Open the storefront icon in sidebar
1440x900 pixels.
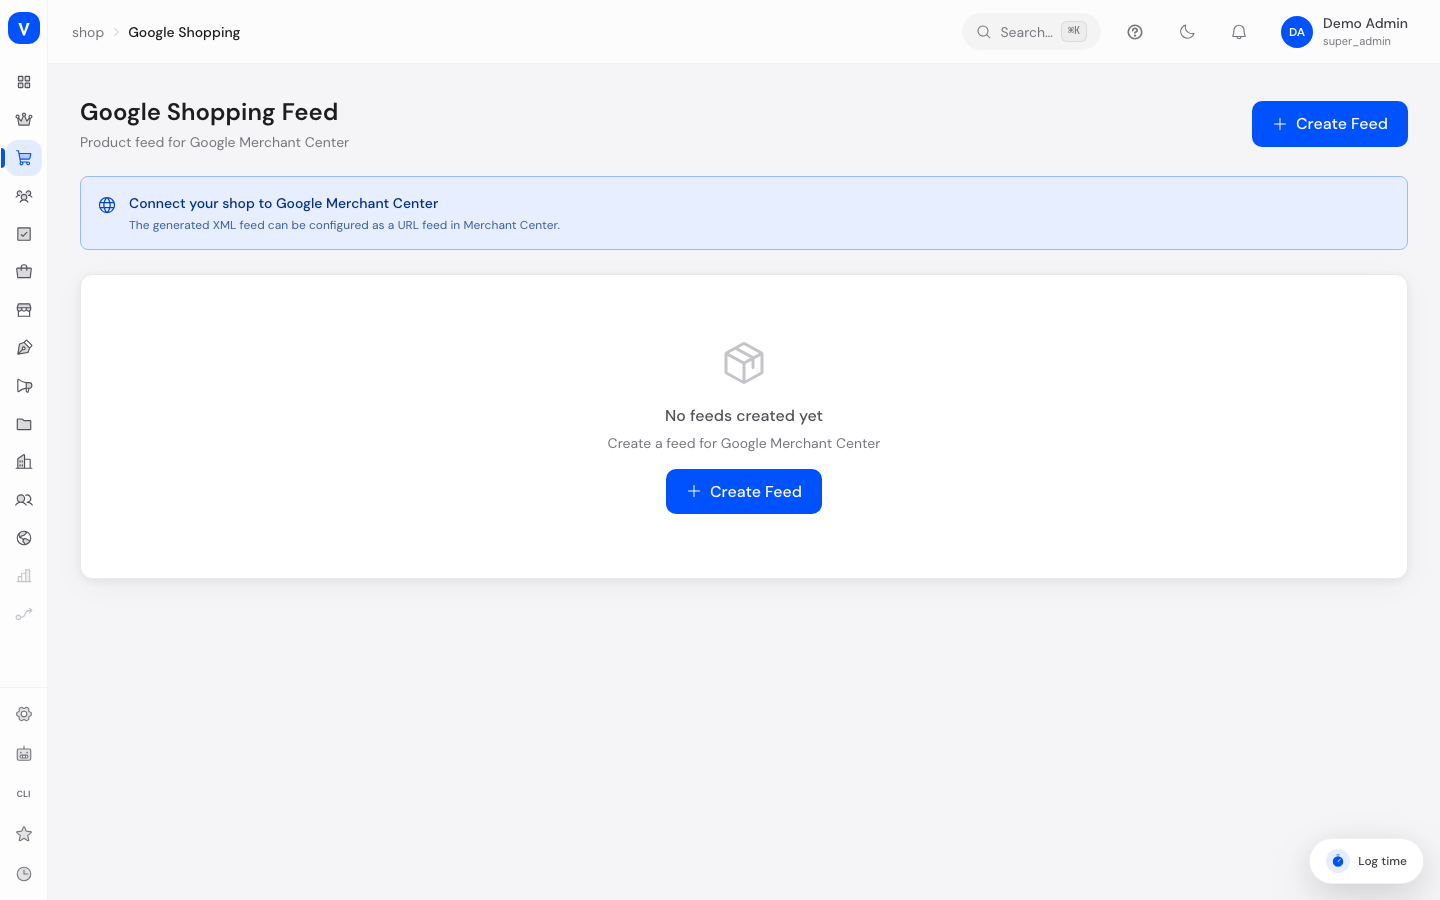click(x=24, y=310)
